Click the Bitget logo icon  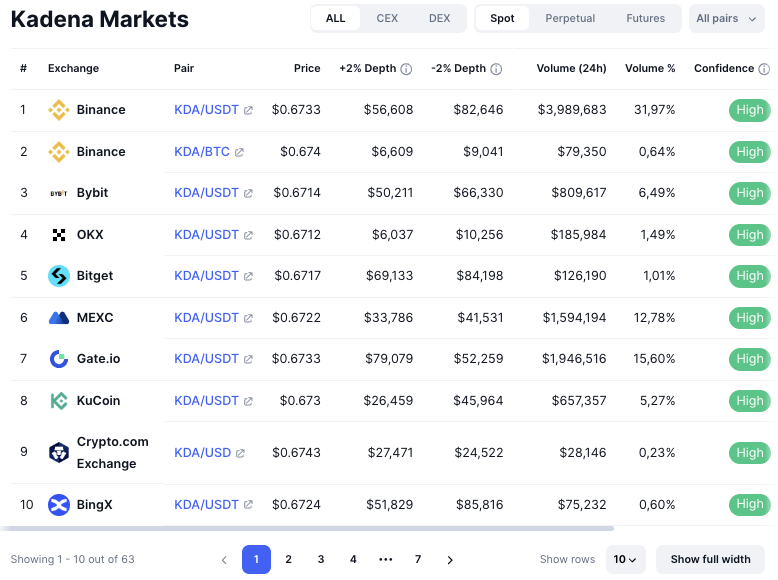59,276
